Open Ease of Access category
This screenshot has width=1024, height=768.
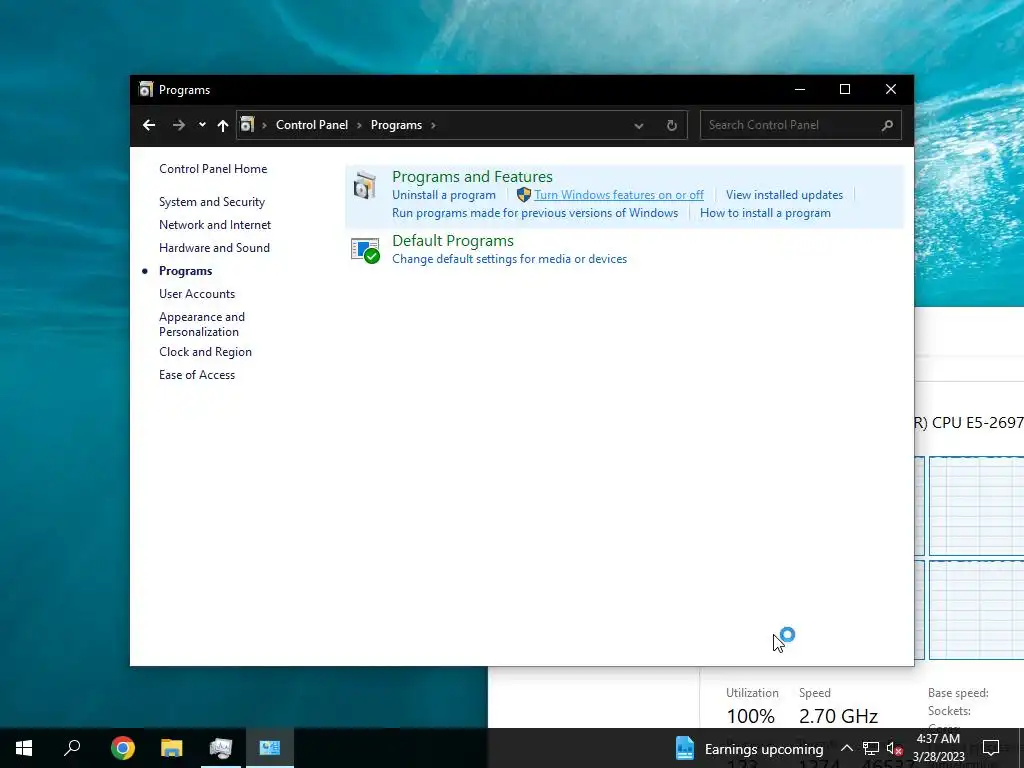(x=197, y=375)
